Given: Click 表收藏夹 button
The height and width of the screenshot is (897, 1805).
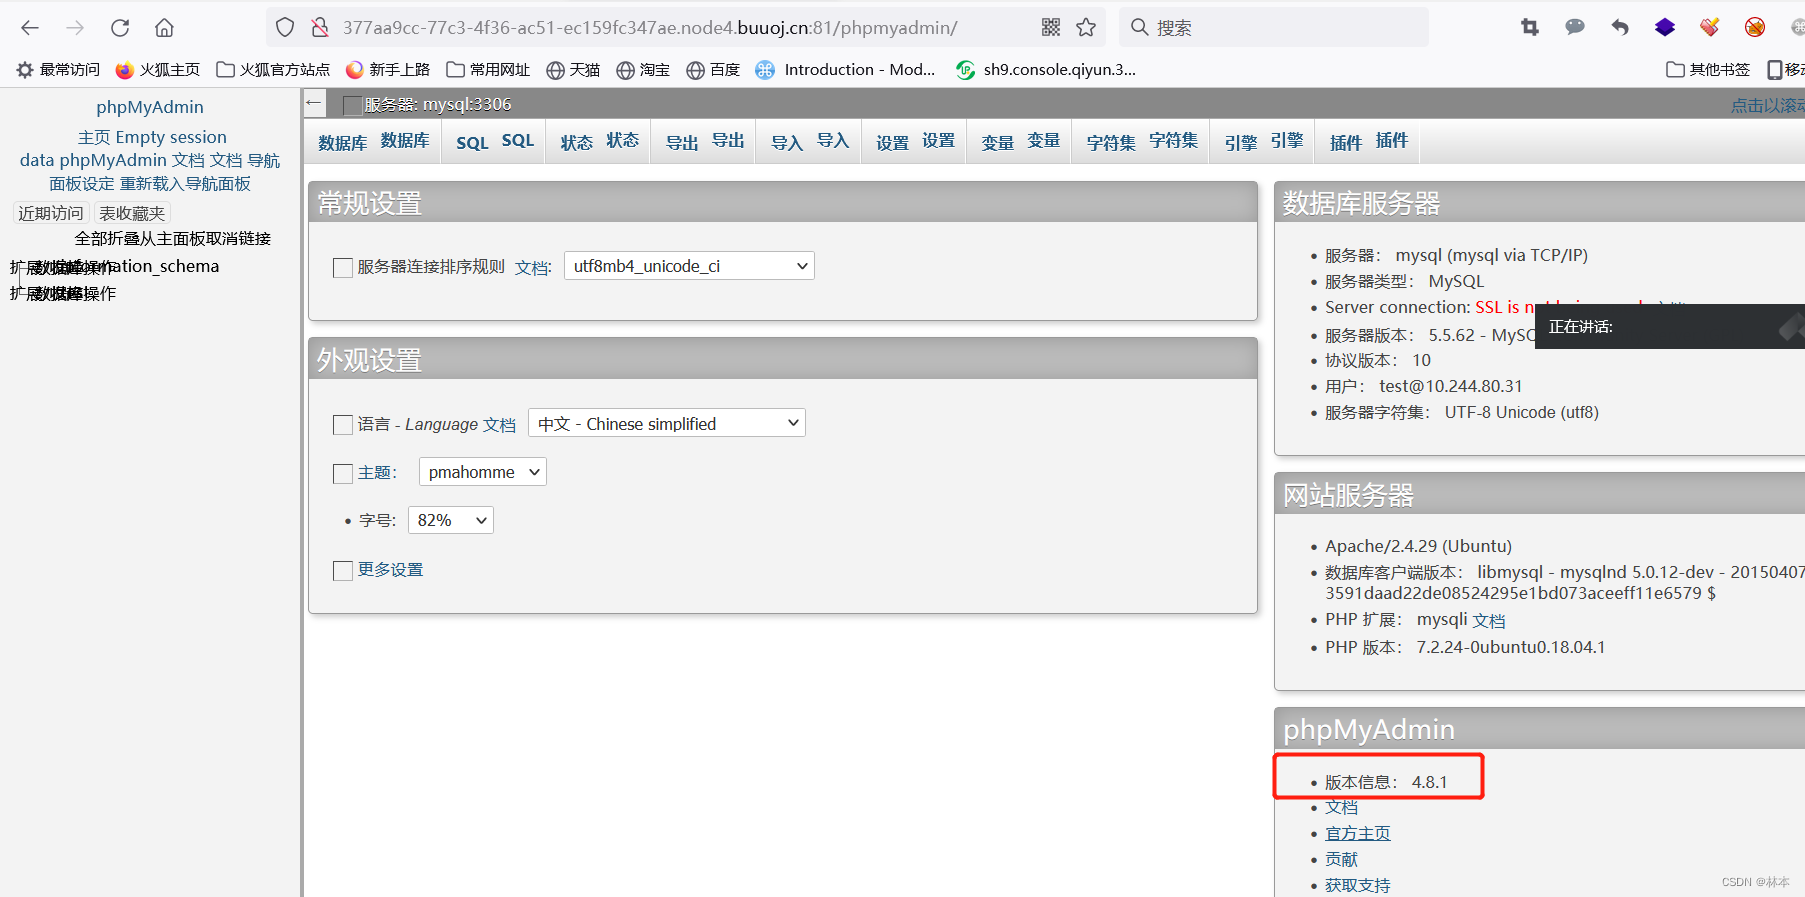Looking at the screenshot, I should pos(132,213).
